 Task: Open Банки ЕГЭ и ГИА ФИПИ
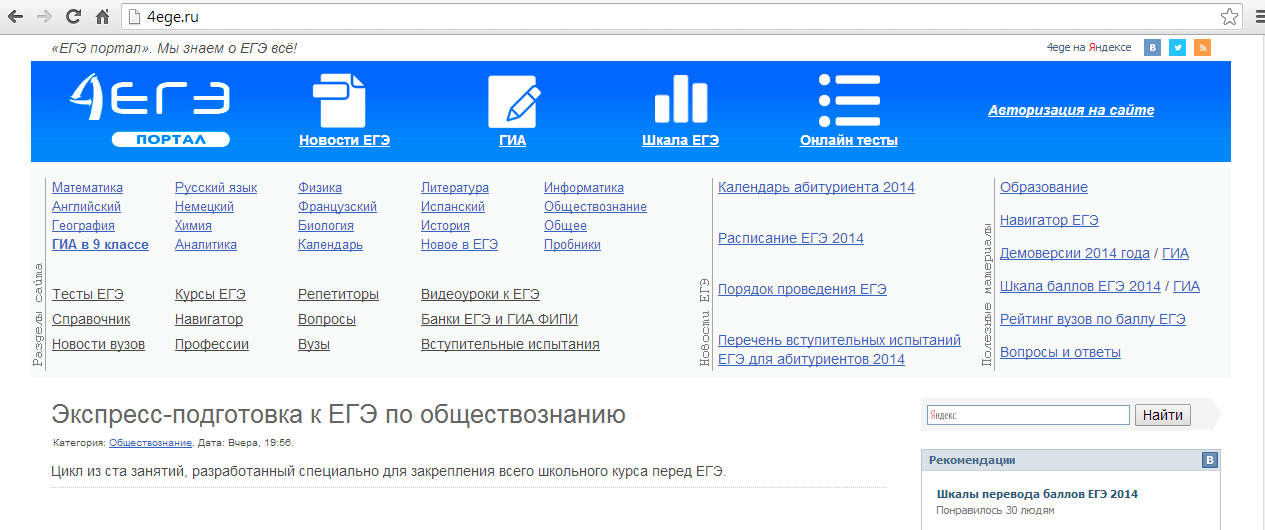[x=499, y=319]
